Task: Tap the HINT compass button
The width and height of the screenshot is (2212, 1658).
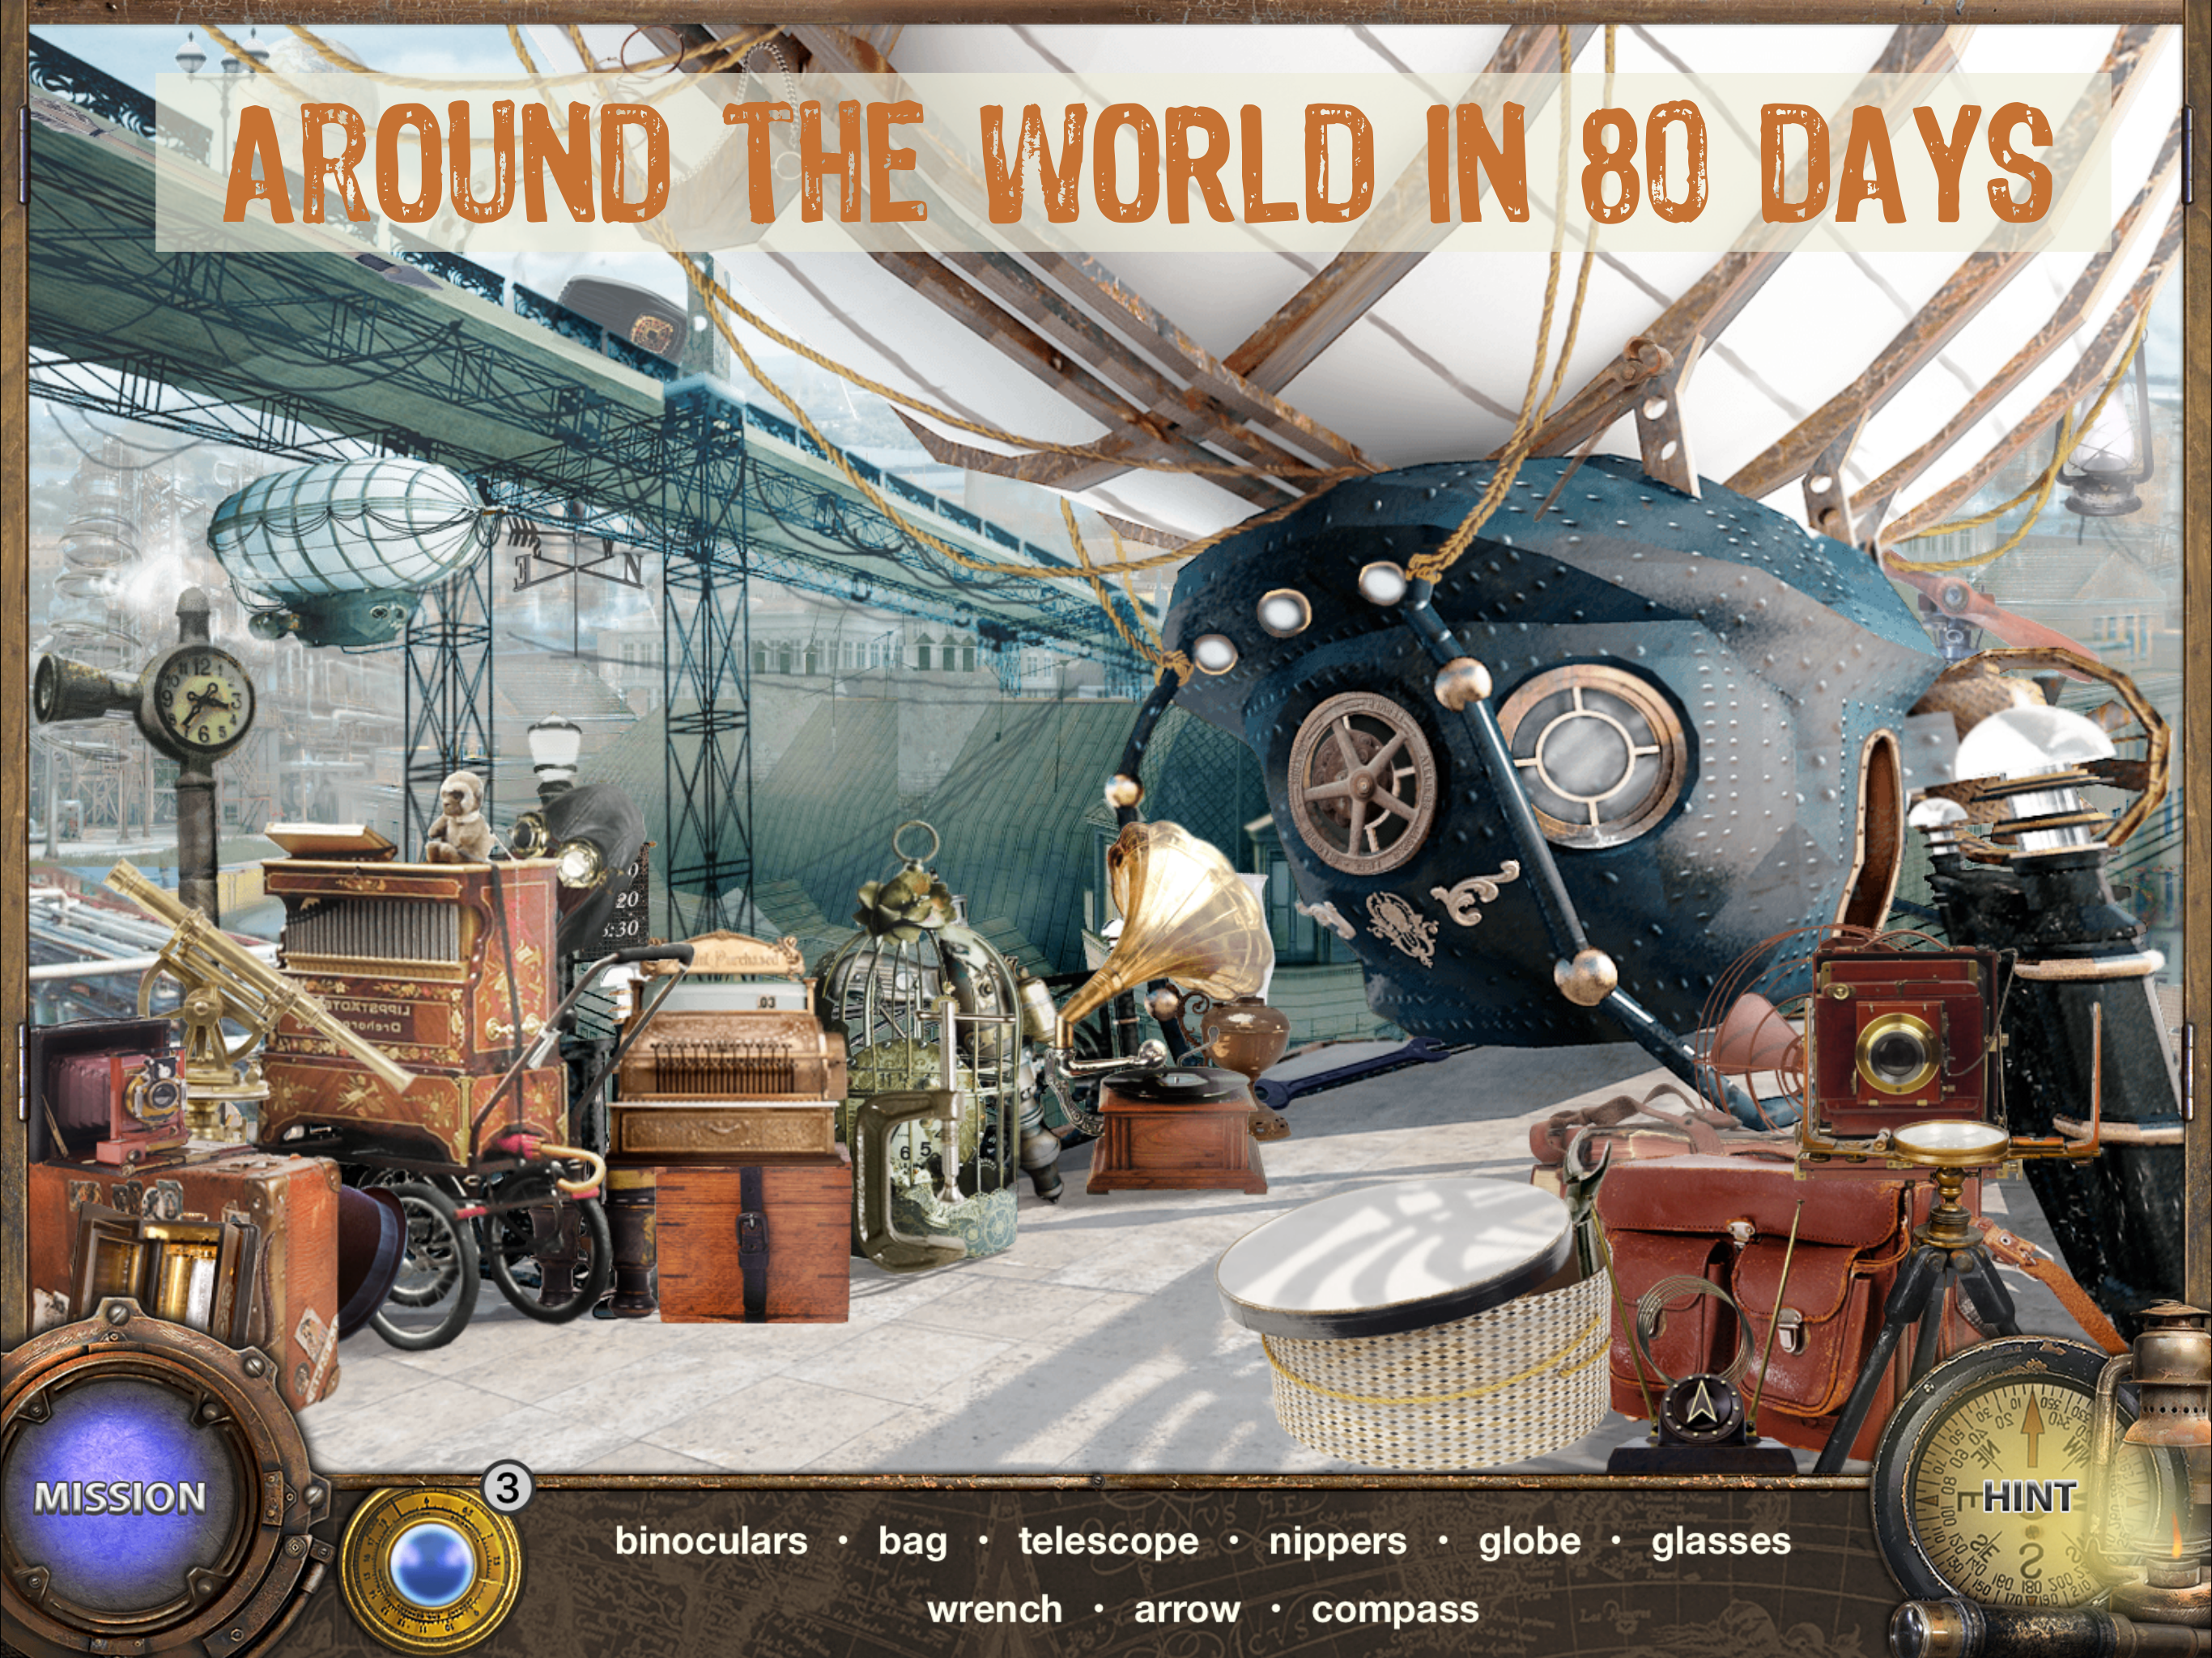Action: (x=2030, y=1497)
